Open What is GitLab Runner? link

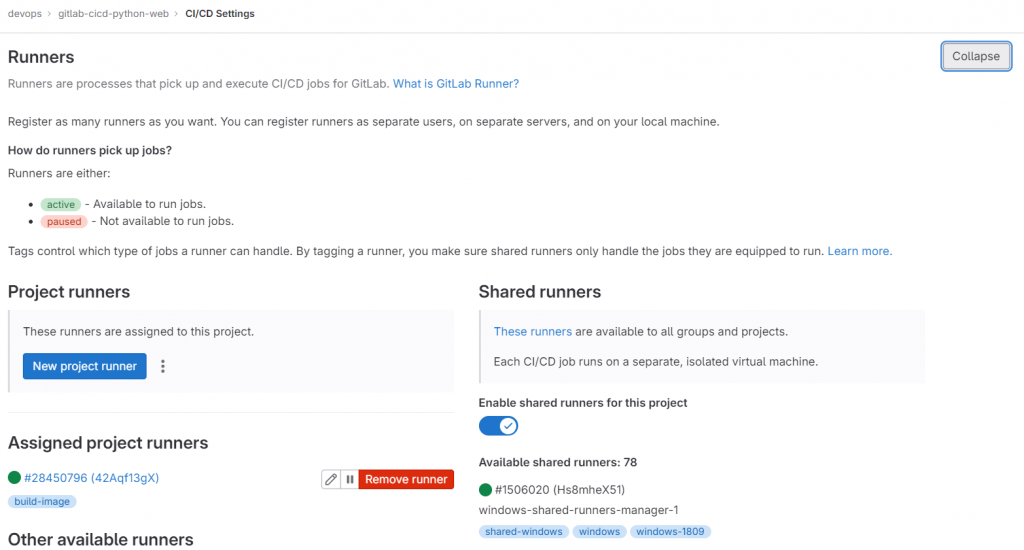(x=455, y=84)
